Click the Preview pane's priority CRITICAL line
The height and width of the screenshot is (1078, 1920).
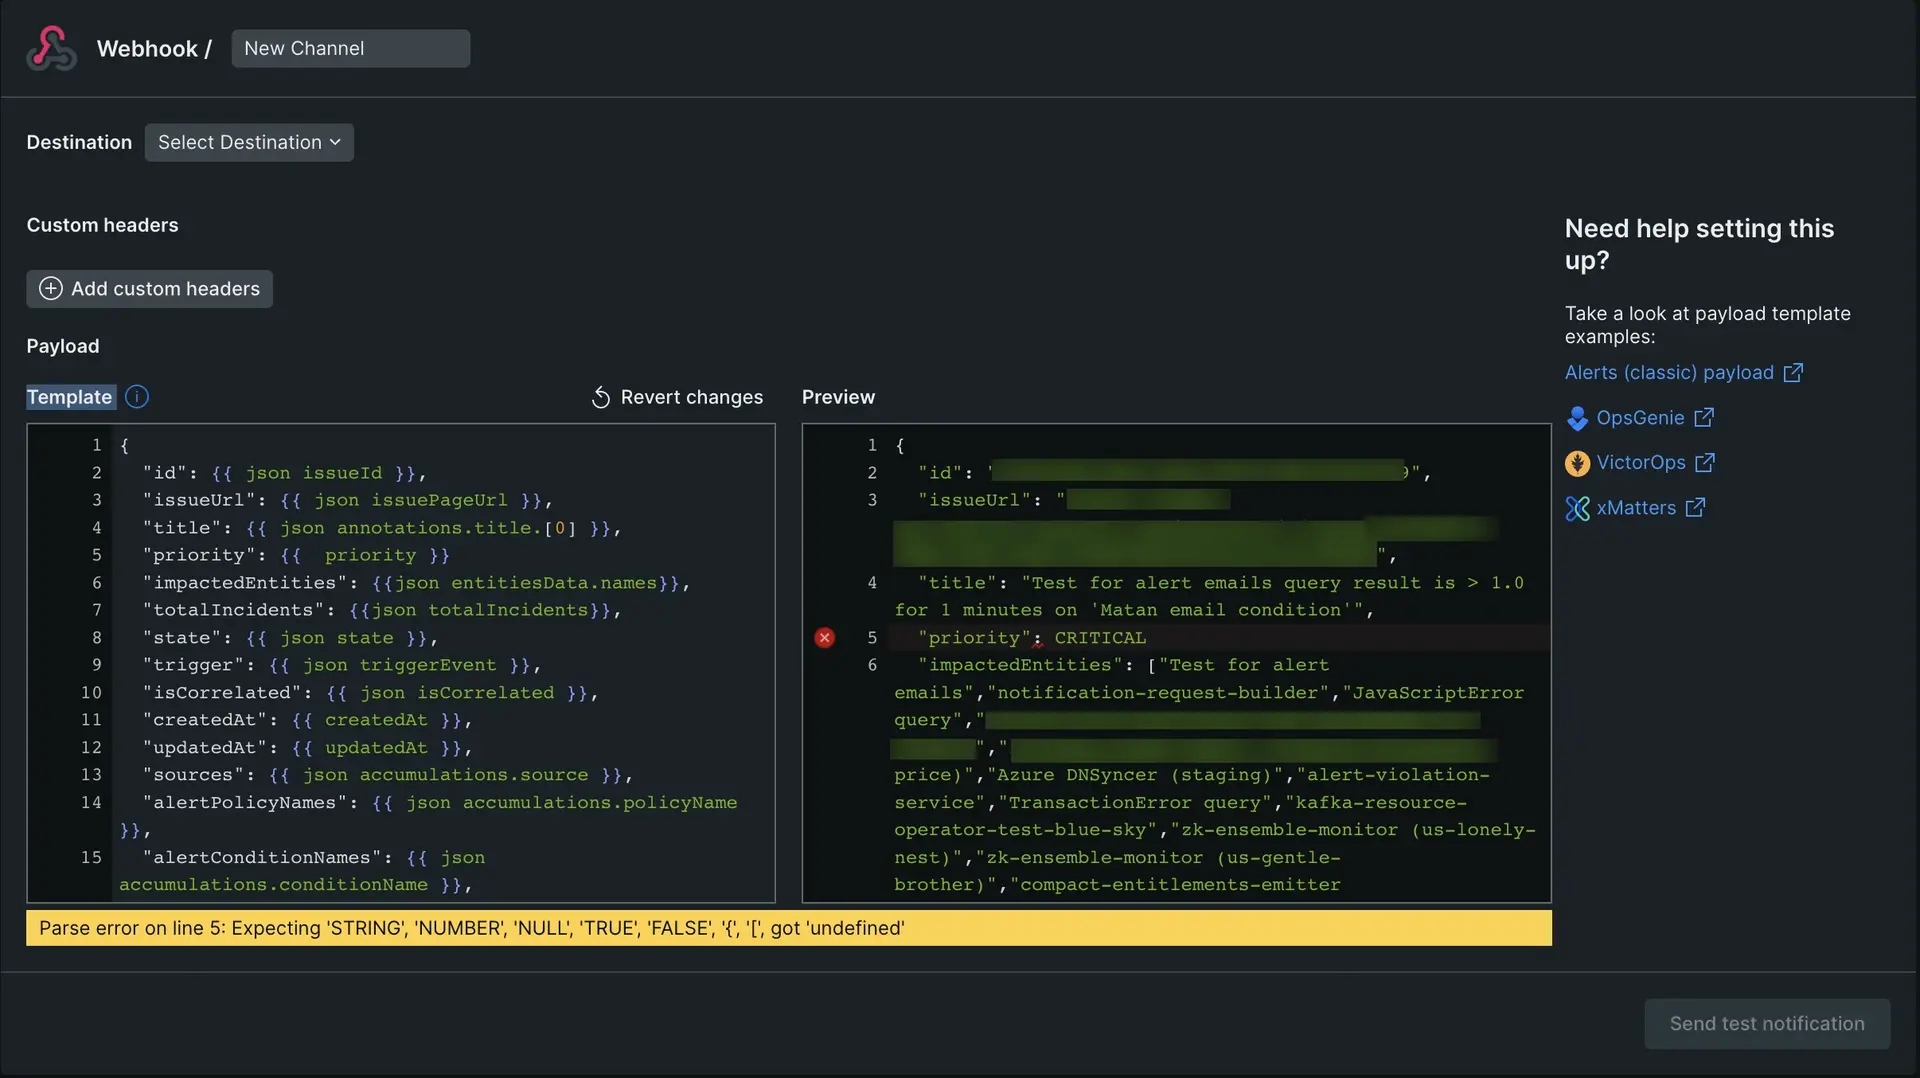(1099, 638)
